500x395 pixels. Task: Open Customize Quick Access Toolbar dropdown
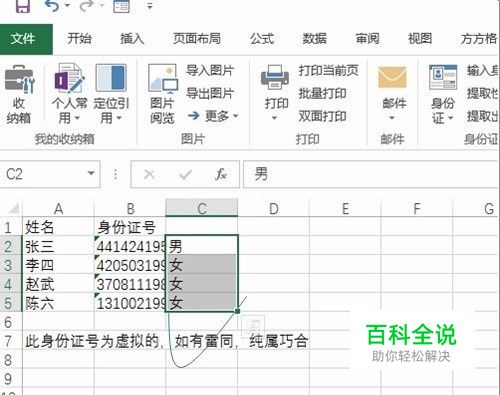click(x=150, y=6)
